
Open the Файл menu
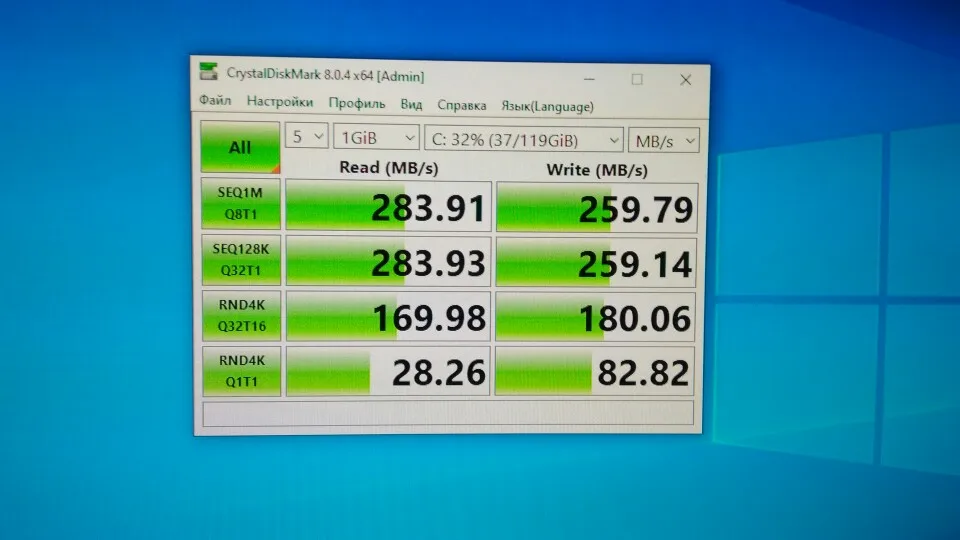[x=215, y=100]
